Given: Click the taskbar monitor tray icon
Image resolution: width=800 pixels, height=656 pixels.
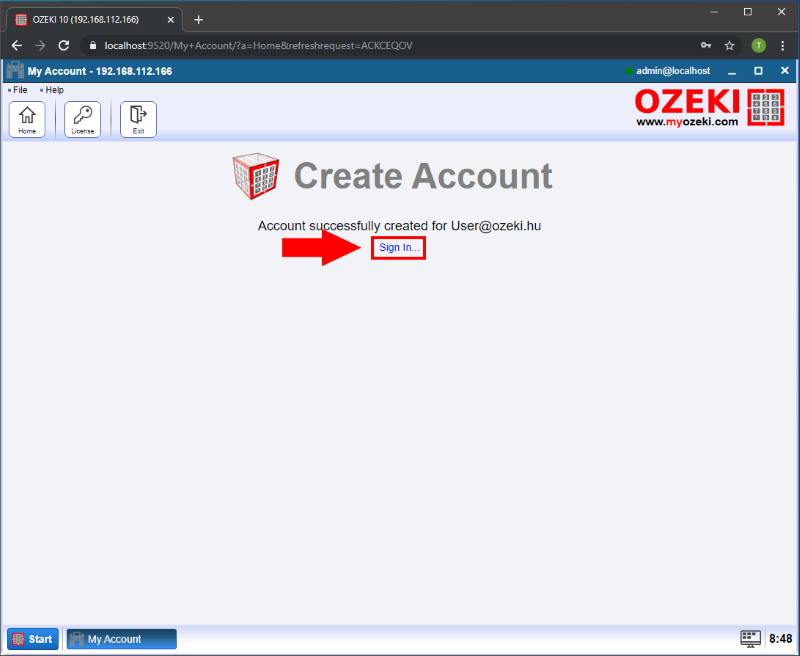Looking at the screenshot, I should click(x=751, y=639).
